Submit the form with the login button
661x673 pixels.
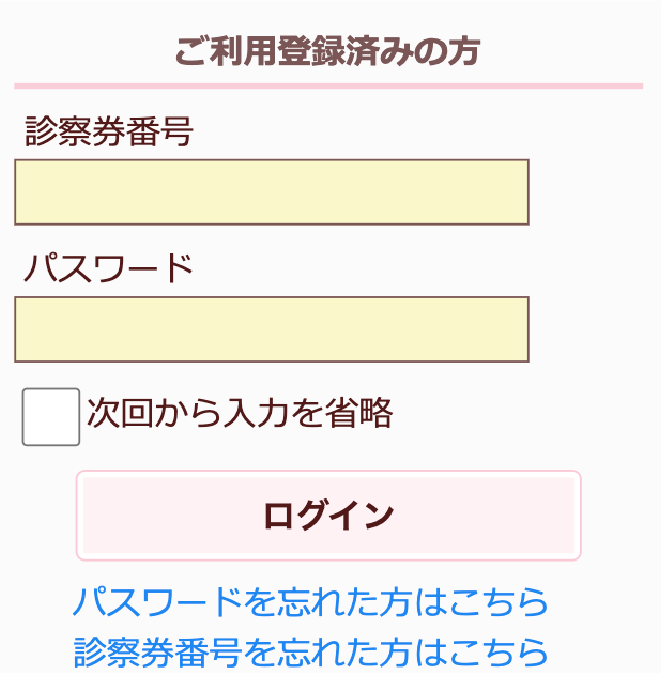[x=328, y=515]
